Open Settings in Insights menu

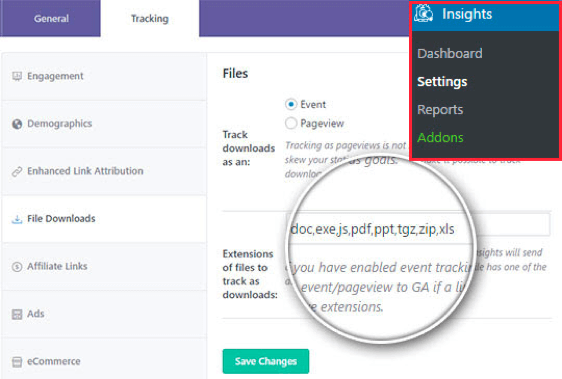(442, 81)
